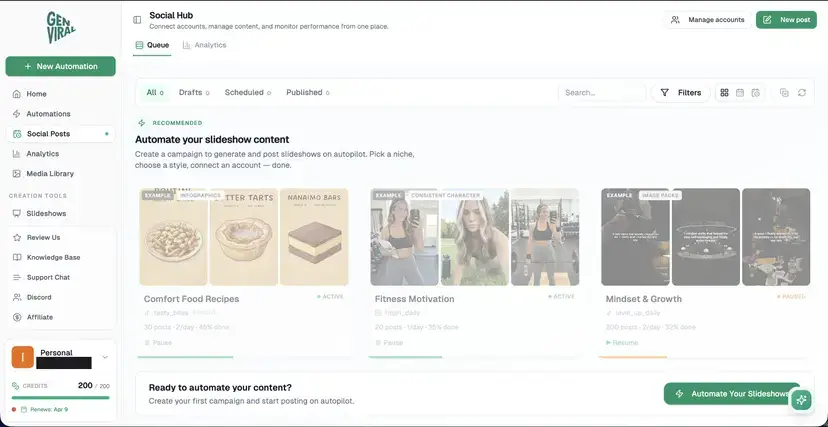Open the Discord link
The width and height of the screenshot is (828, 427).
coord(39,298)
